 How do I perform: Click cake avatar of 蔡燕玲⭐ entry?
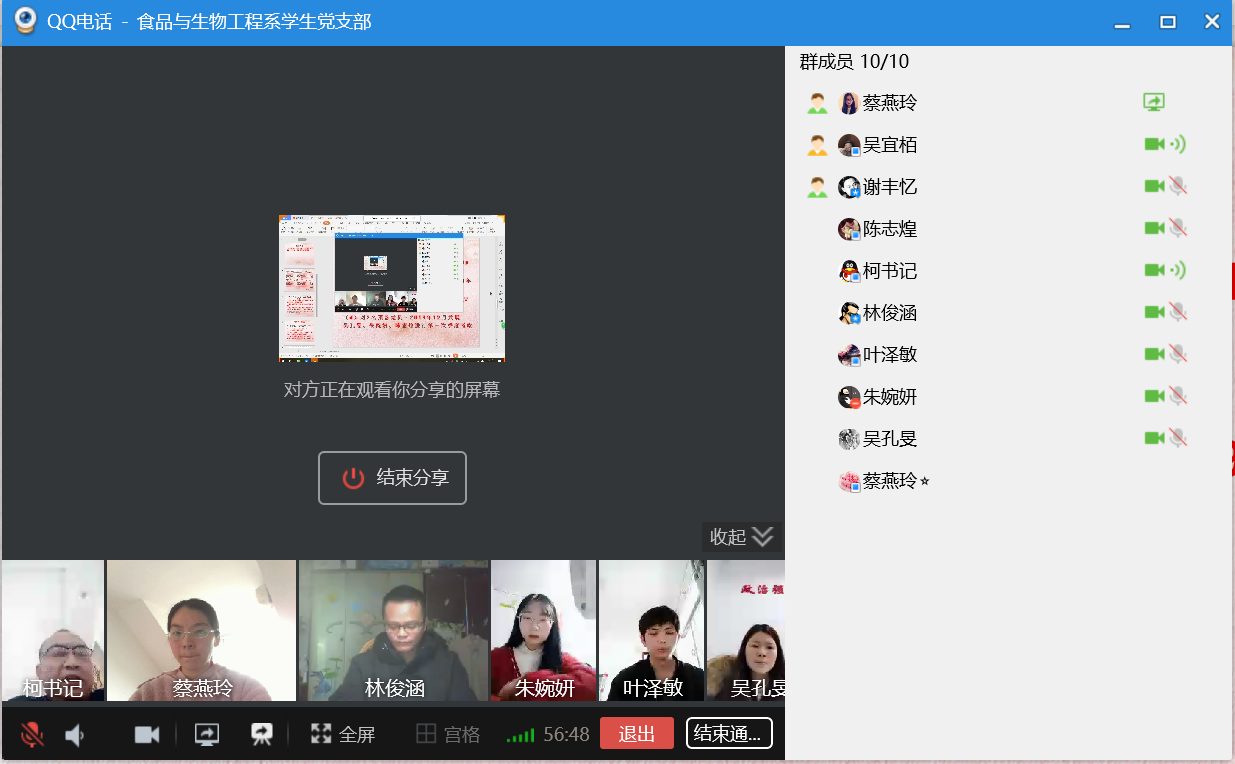(x=849, y=481)
